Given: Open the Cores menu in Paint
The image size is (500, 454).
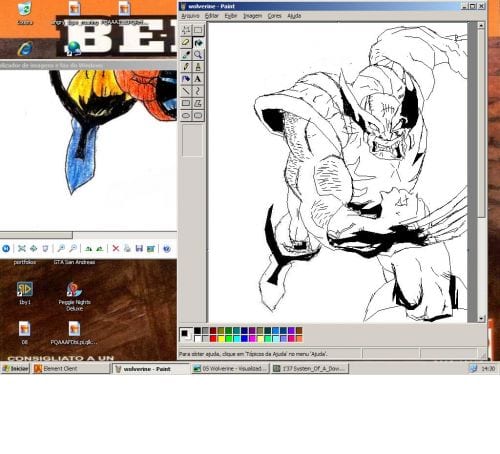Looking at the screenshot, I should (x=274, y=16).
